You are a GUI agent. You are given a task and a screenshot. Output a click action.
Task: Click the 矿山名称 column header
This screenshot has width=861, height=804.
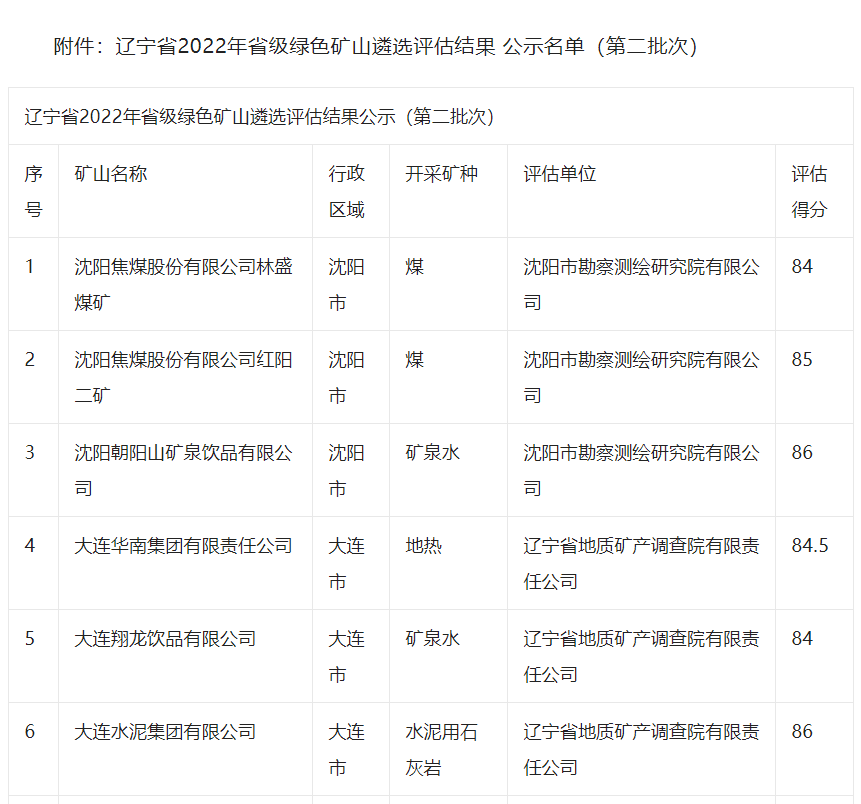click(x=111, y=174)
